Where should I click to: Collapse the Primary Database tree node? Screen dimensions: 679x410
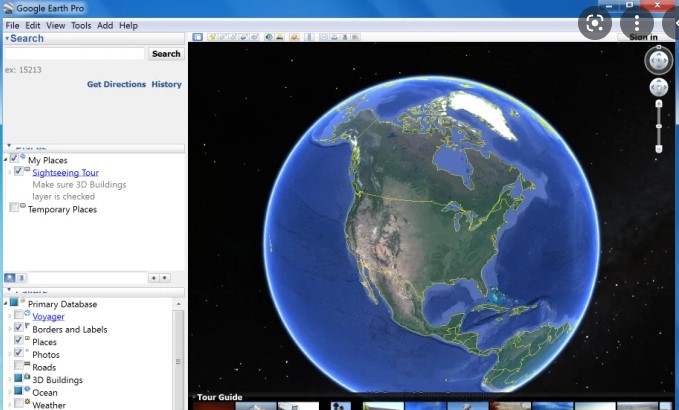[6, 303]
